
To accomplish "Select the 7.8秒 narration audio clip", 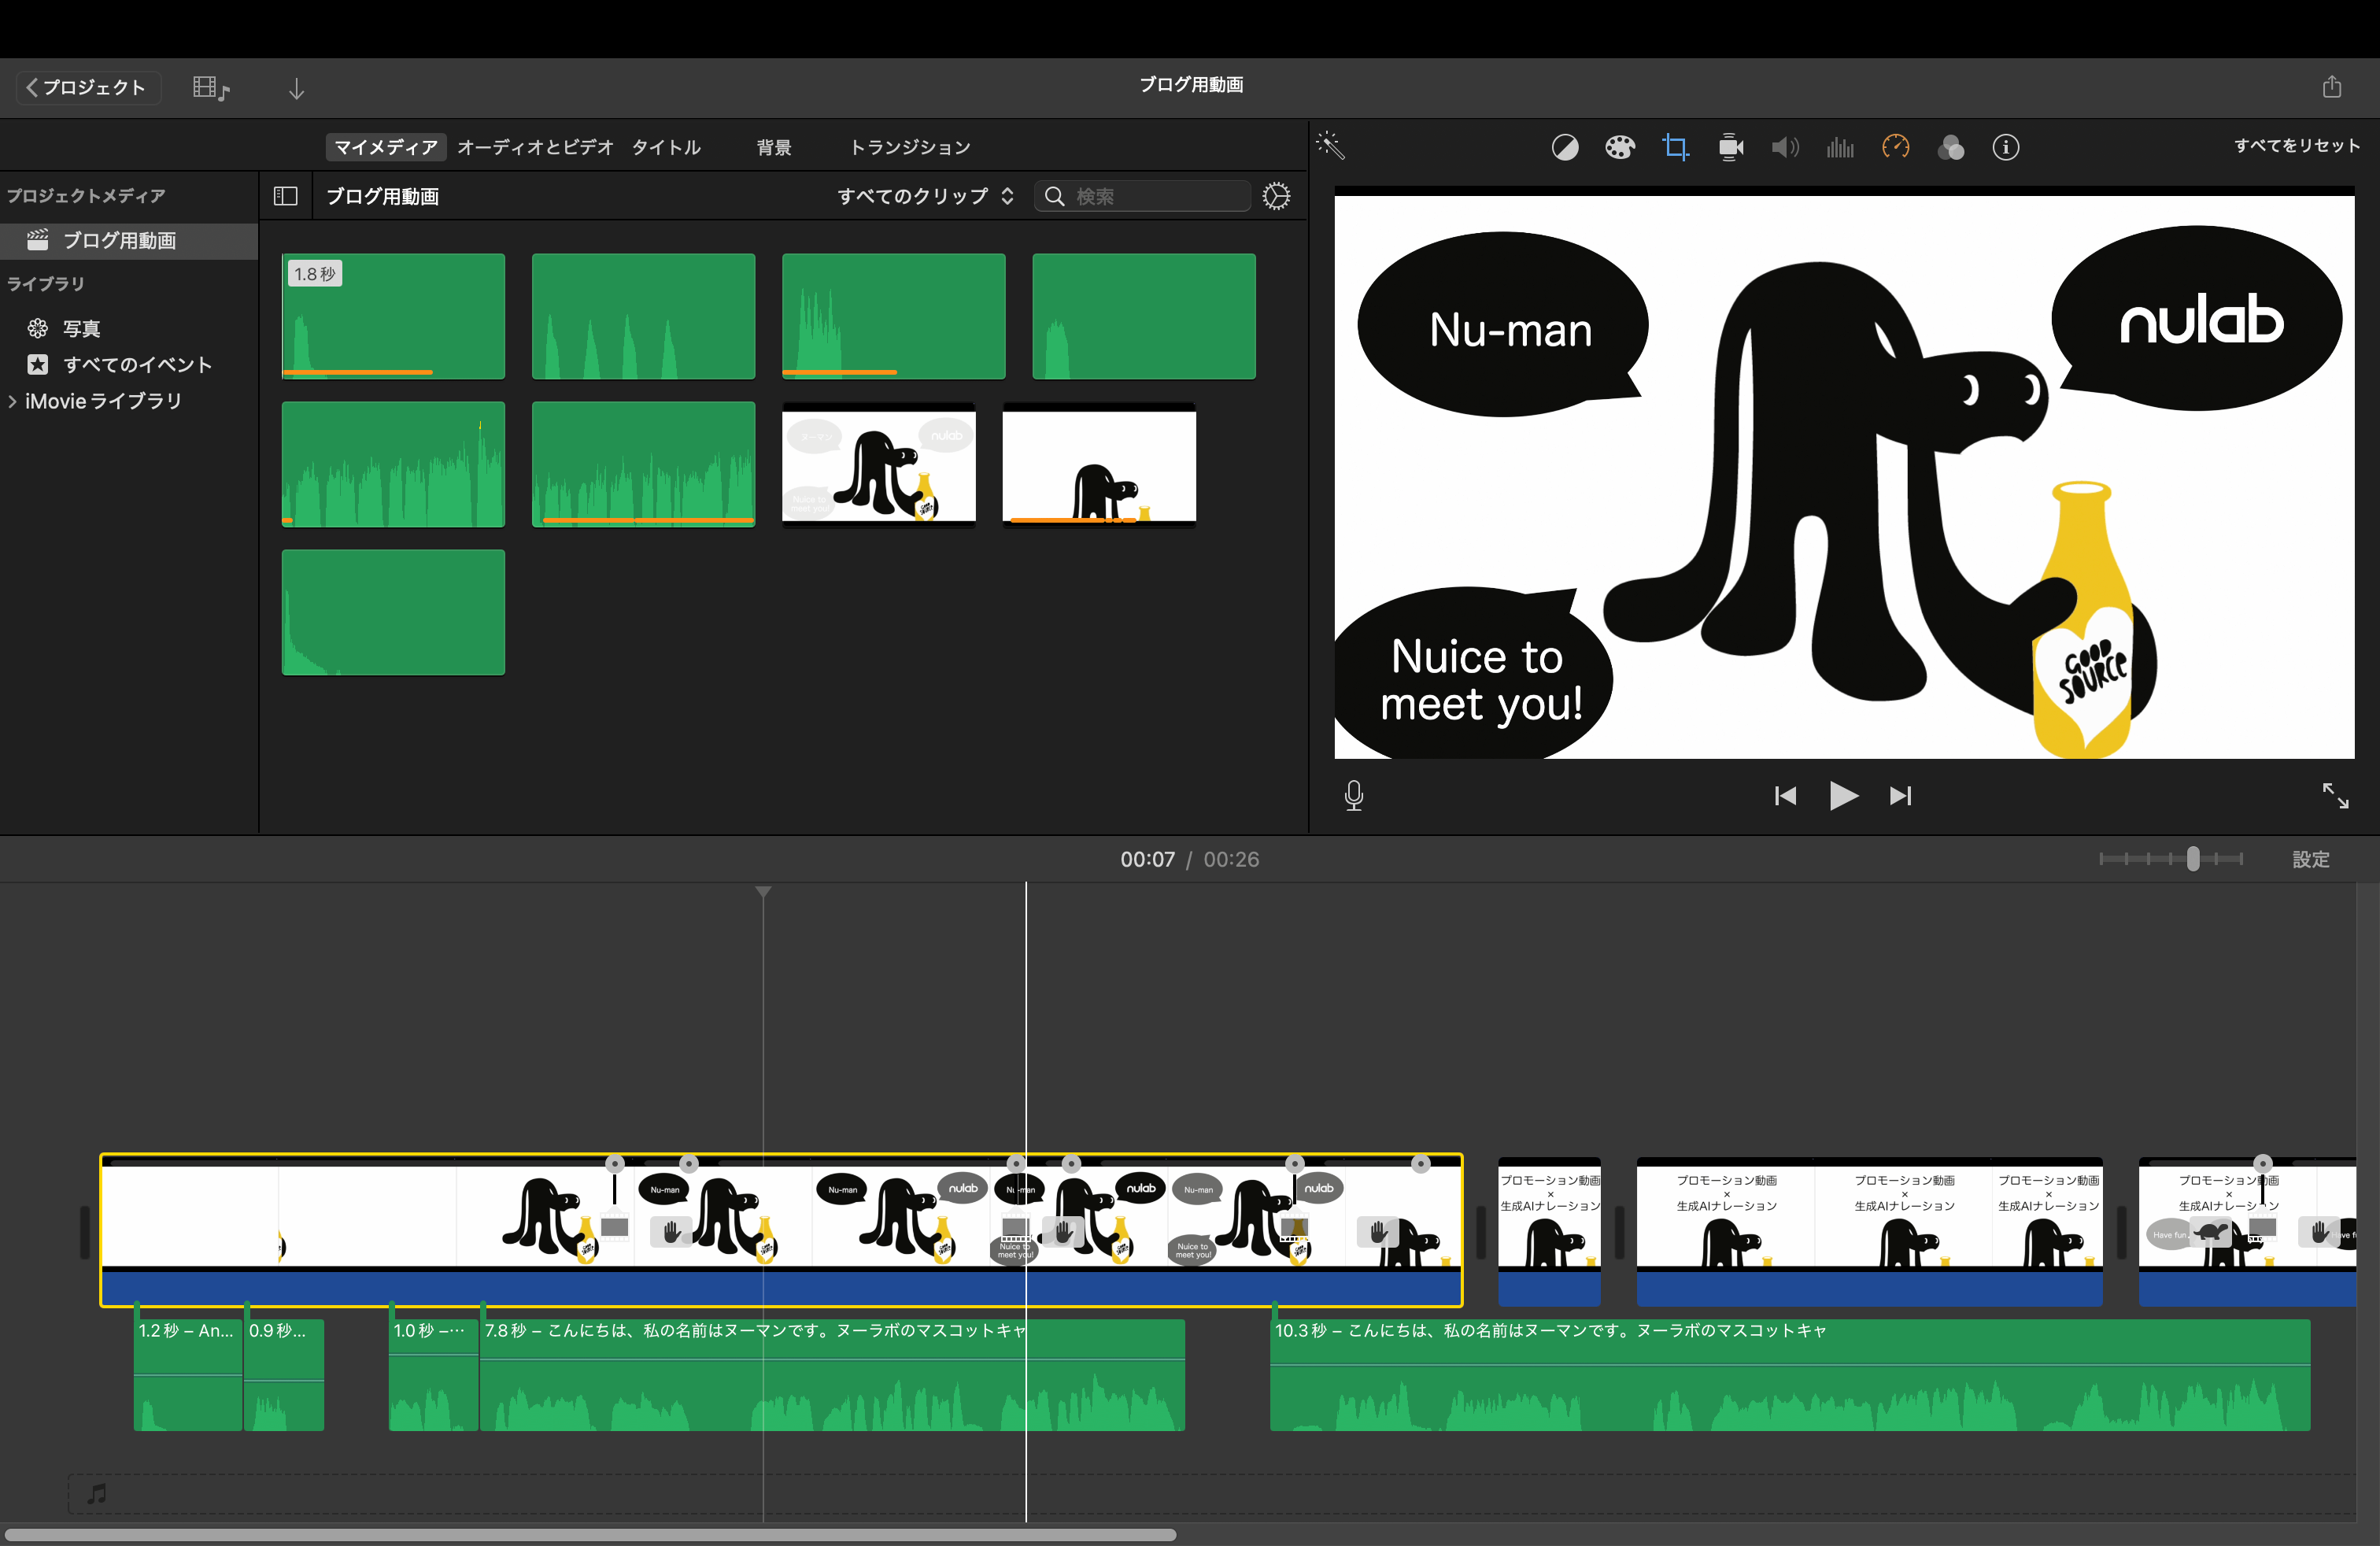I will [832, 1375].
